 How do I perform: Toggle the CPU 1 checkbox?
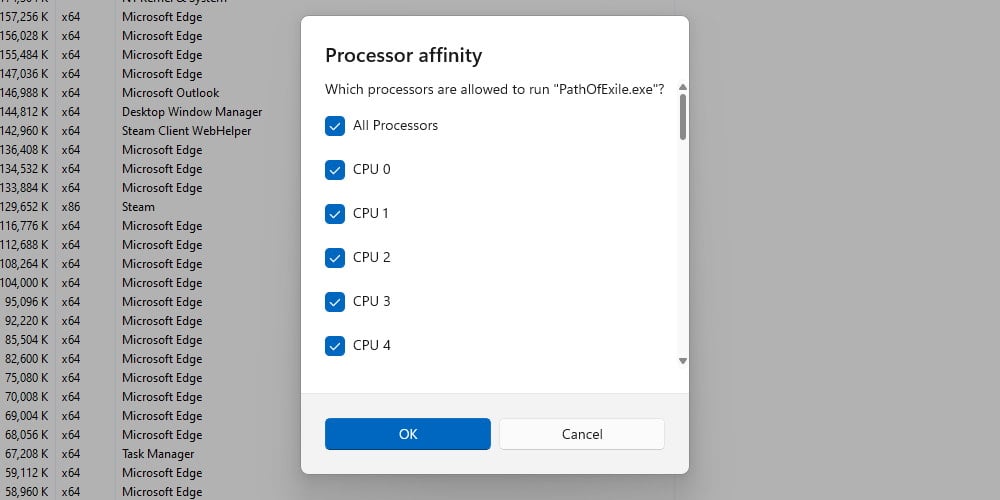coord(335,214)
